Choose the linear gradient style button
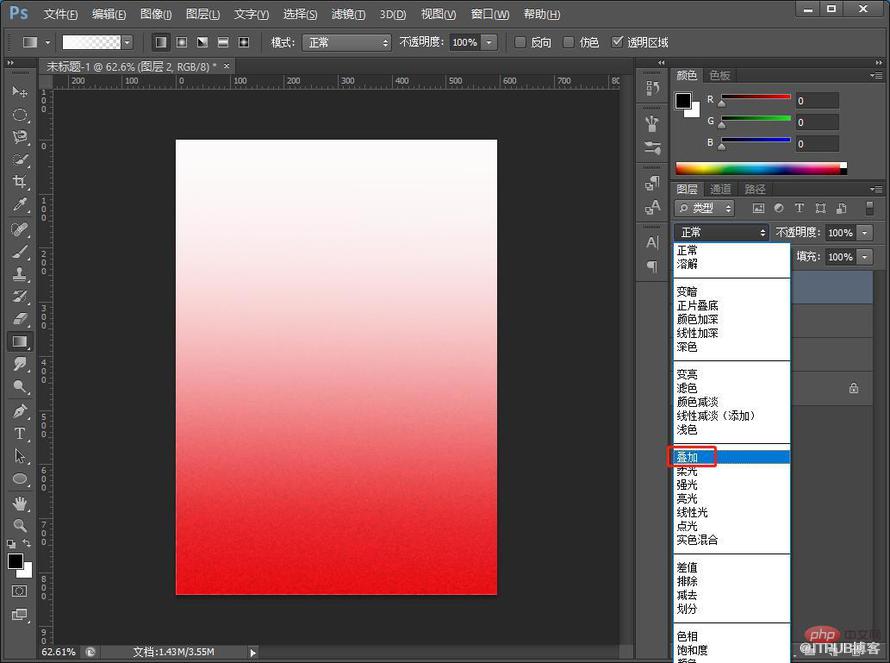This screenshot has width=890, height=663. (x=161, y=42)
